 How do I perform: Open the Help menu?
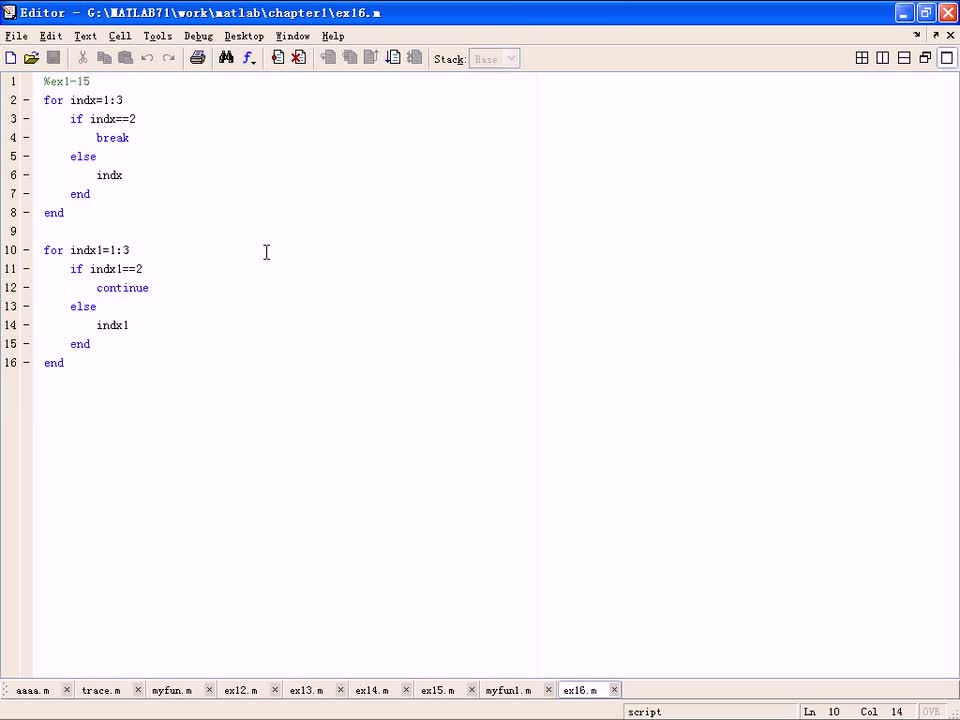[333, 36]
